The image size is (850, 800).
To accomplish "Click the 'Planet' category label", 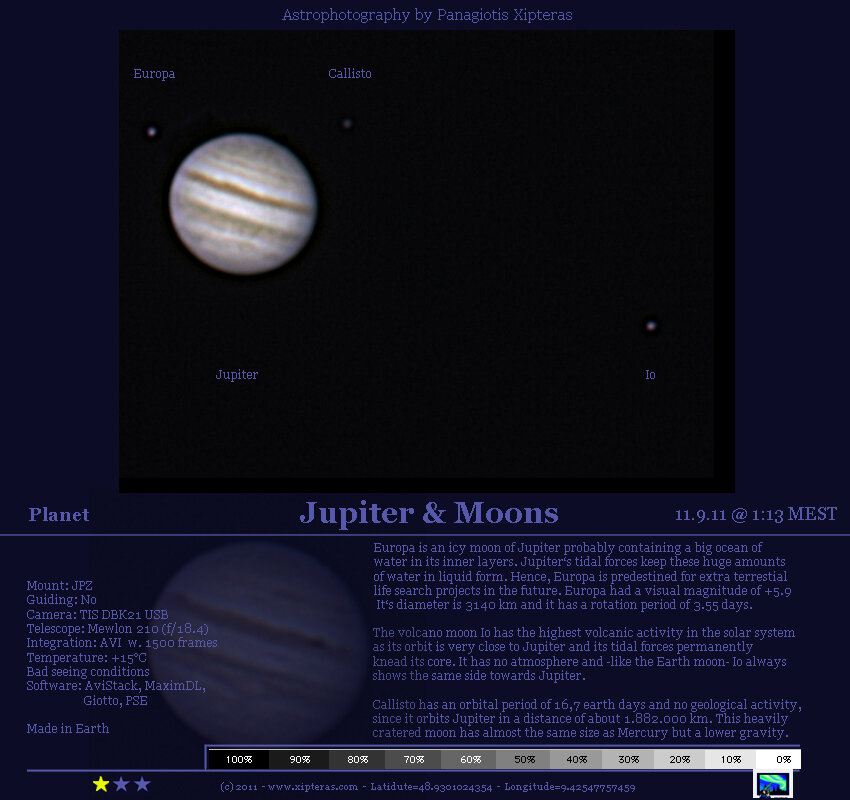I will (x=59, y=515).
